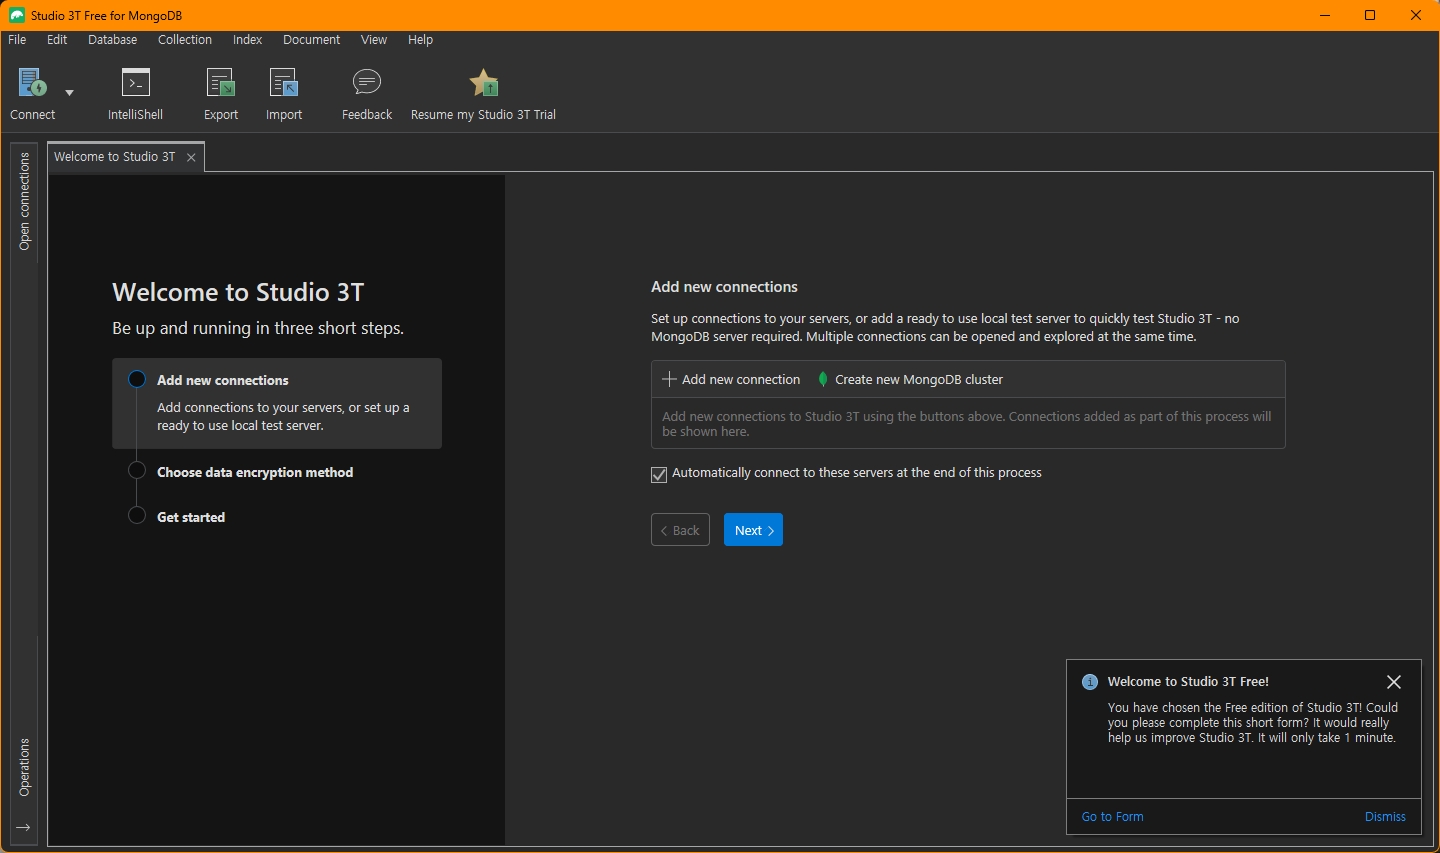Maximize the Studio 3T window
Viewport: 1440px width, 853px height.
[1370, 15]
